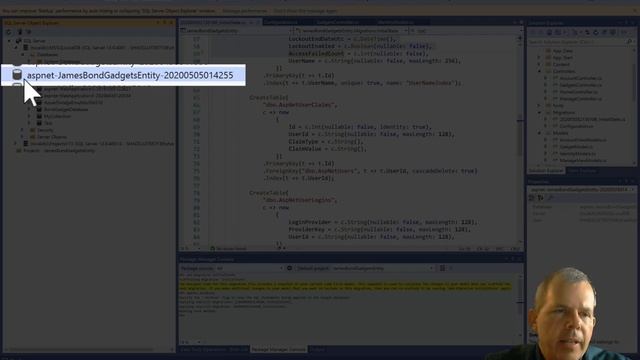Open HomeController.cs in Solution Explorer

[x=578, y=92]
